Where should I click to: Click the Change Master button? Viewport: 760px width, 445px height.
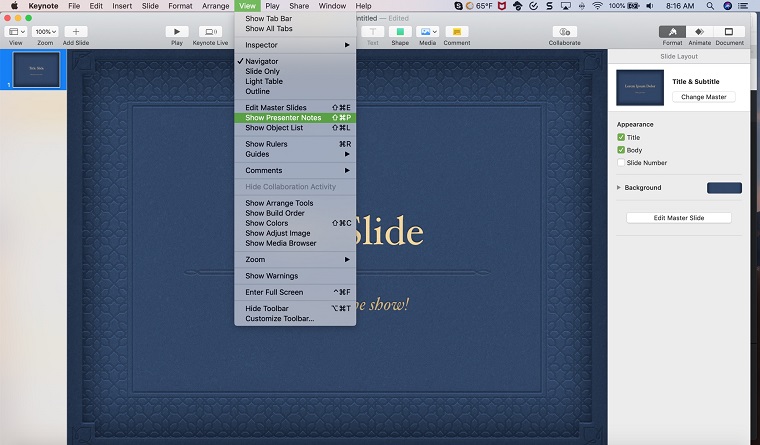coord(703,97)
